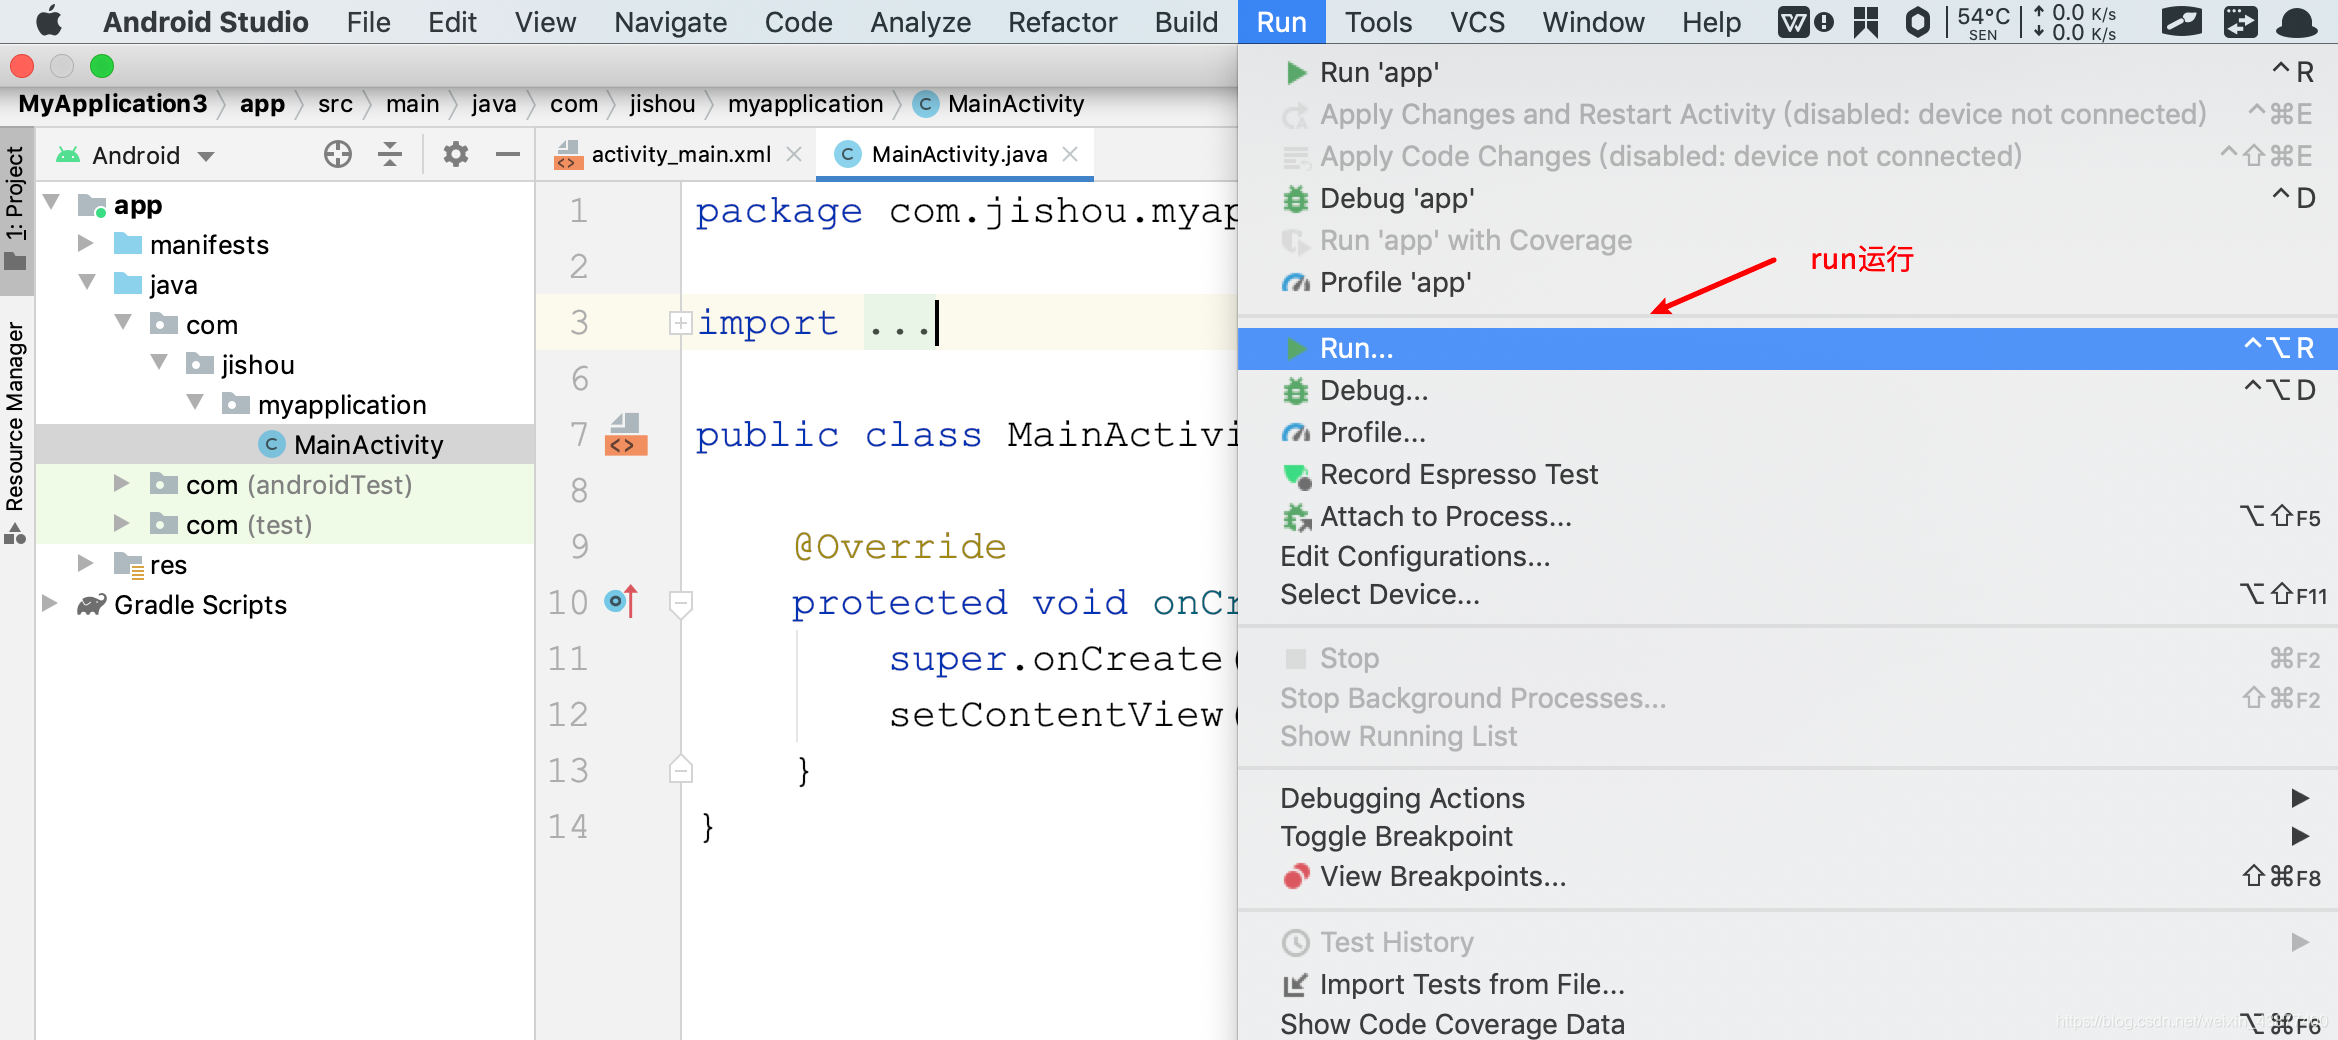This screenshot has width=2338, height=1040.
Task: Click the @Override annotation text
Action: pyautogui.click(x=900, y=547)
